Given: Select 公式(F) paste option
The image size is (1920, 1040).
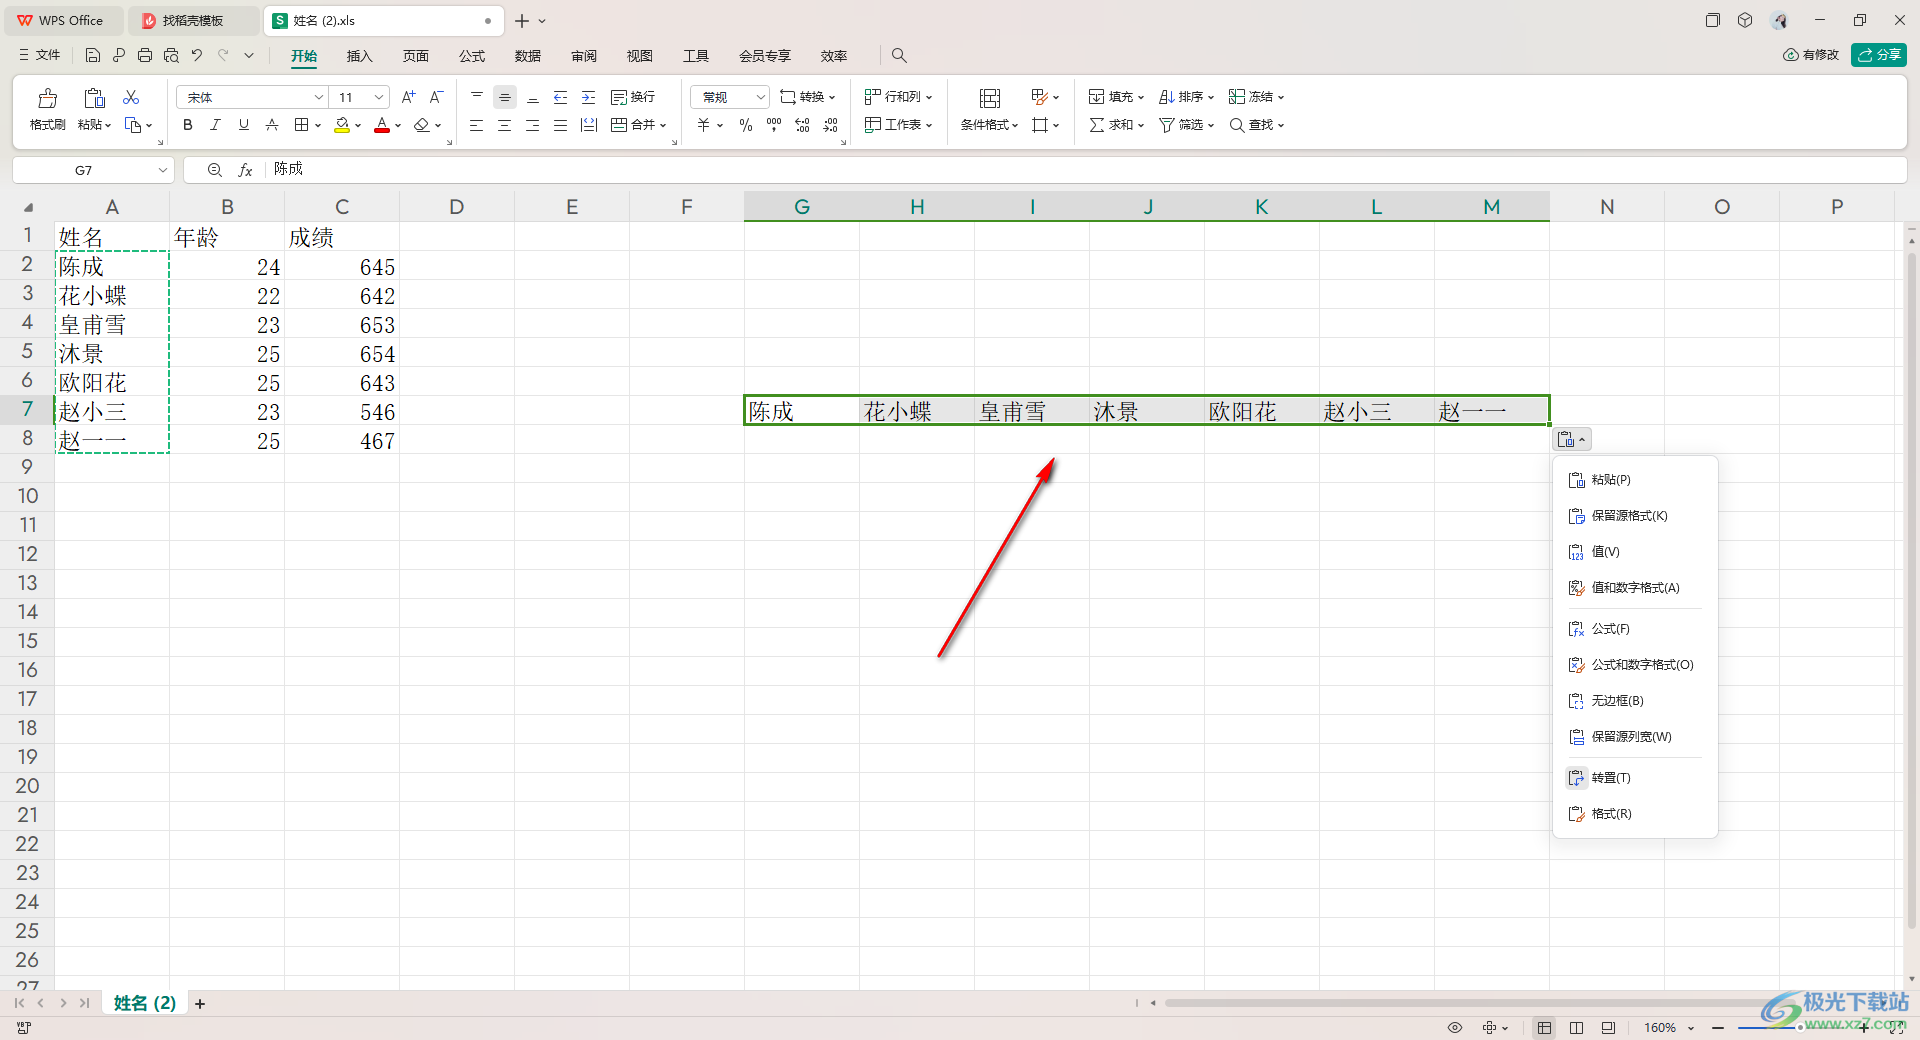Looking at the screenshot, I should coord(1635,629).
